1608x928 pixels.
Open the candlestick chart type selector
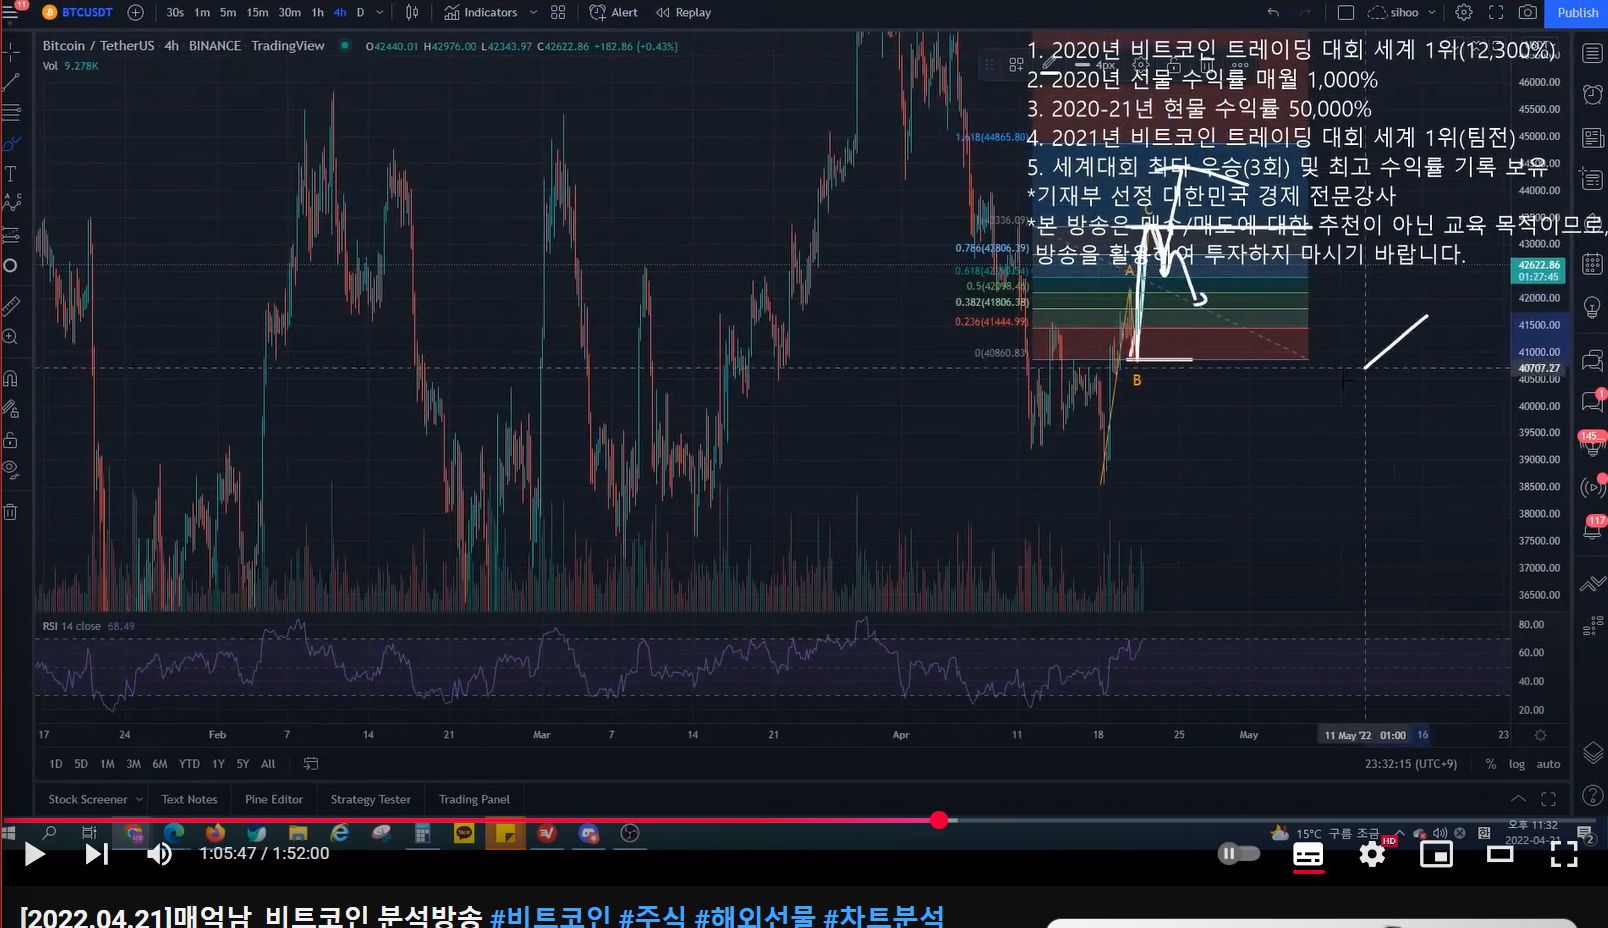(x=412, y=13)
